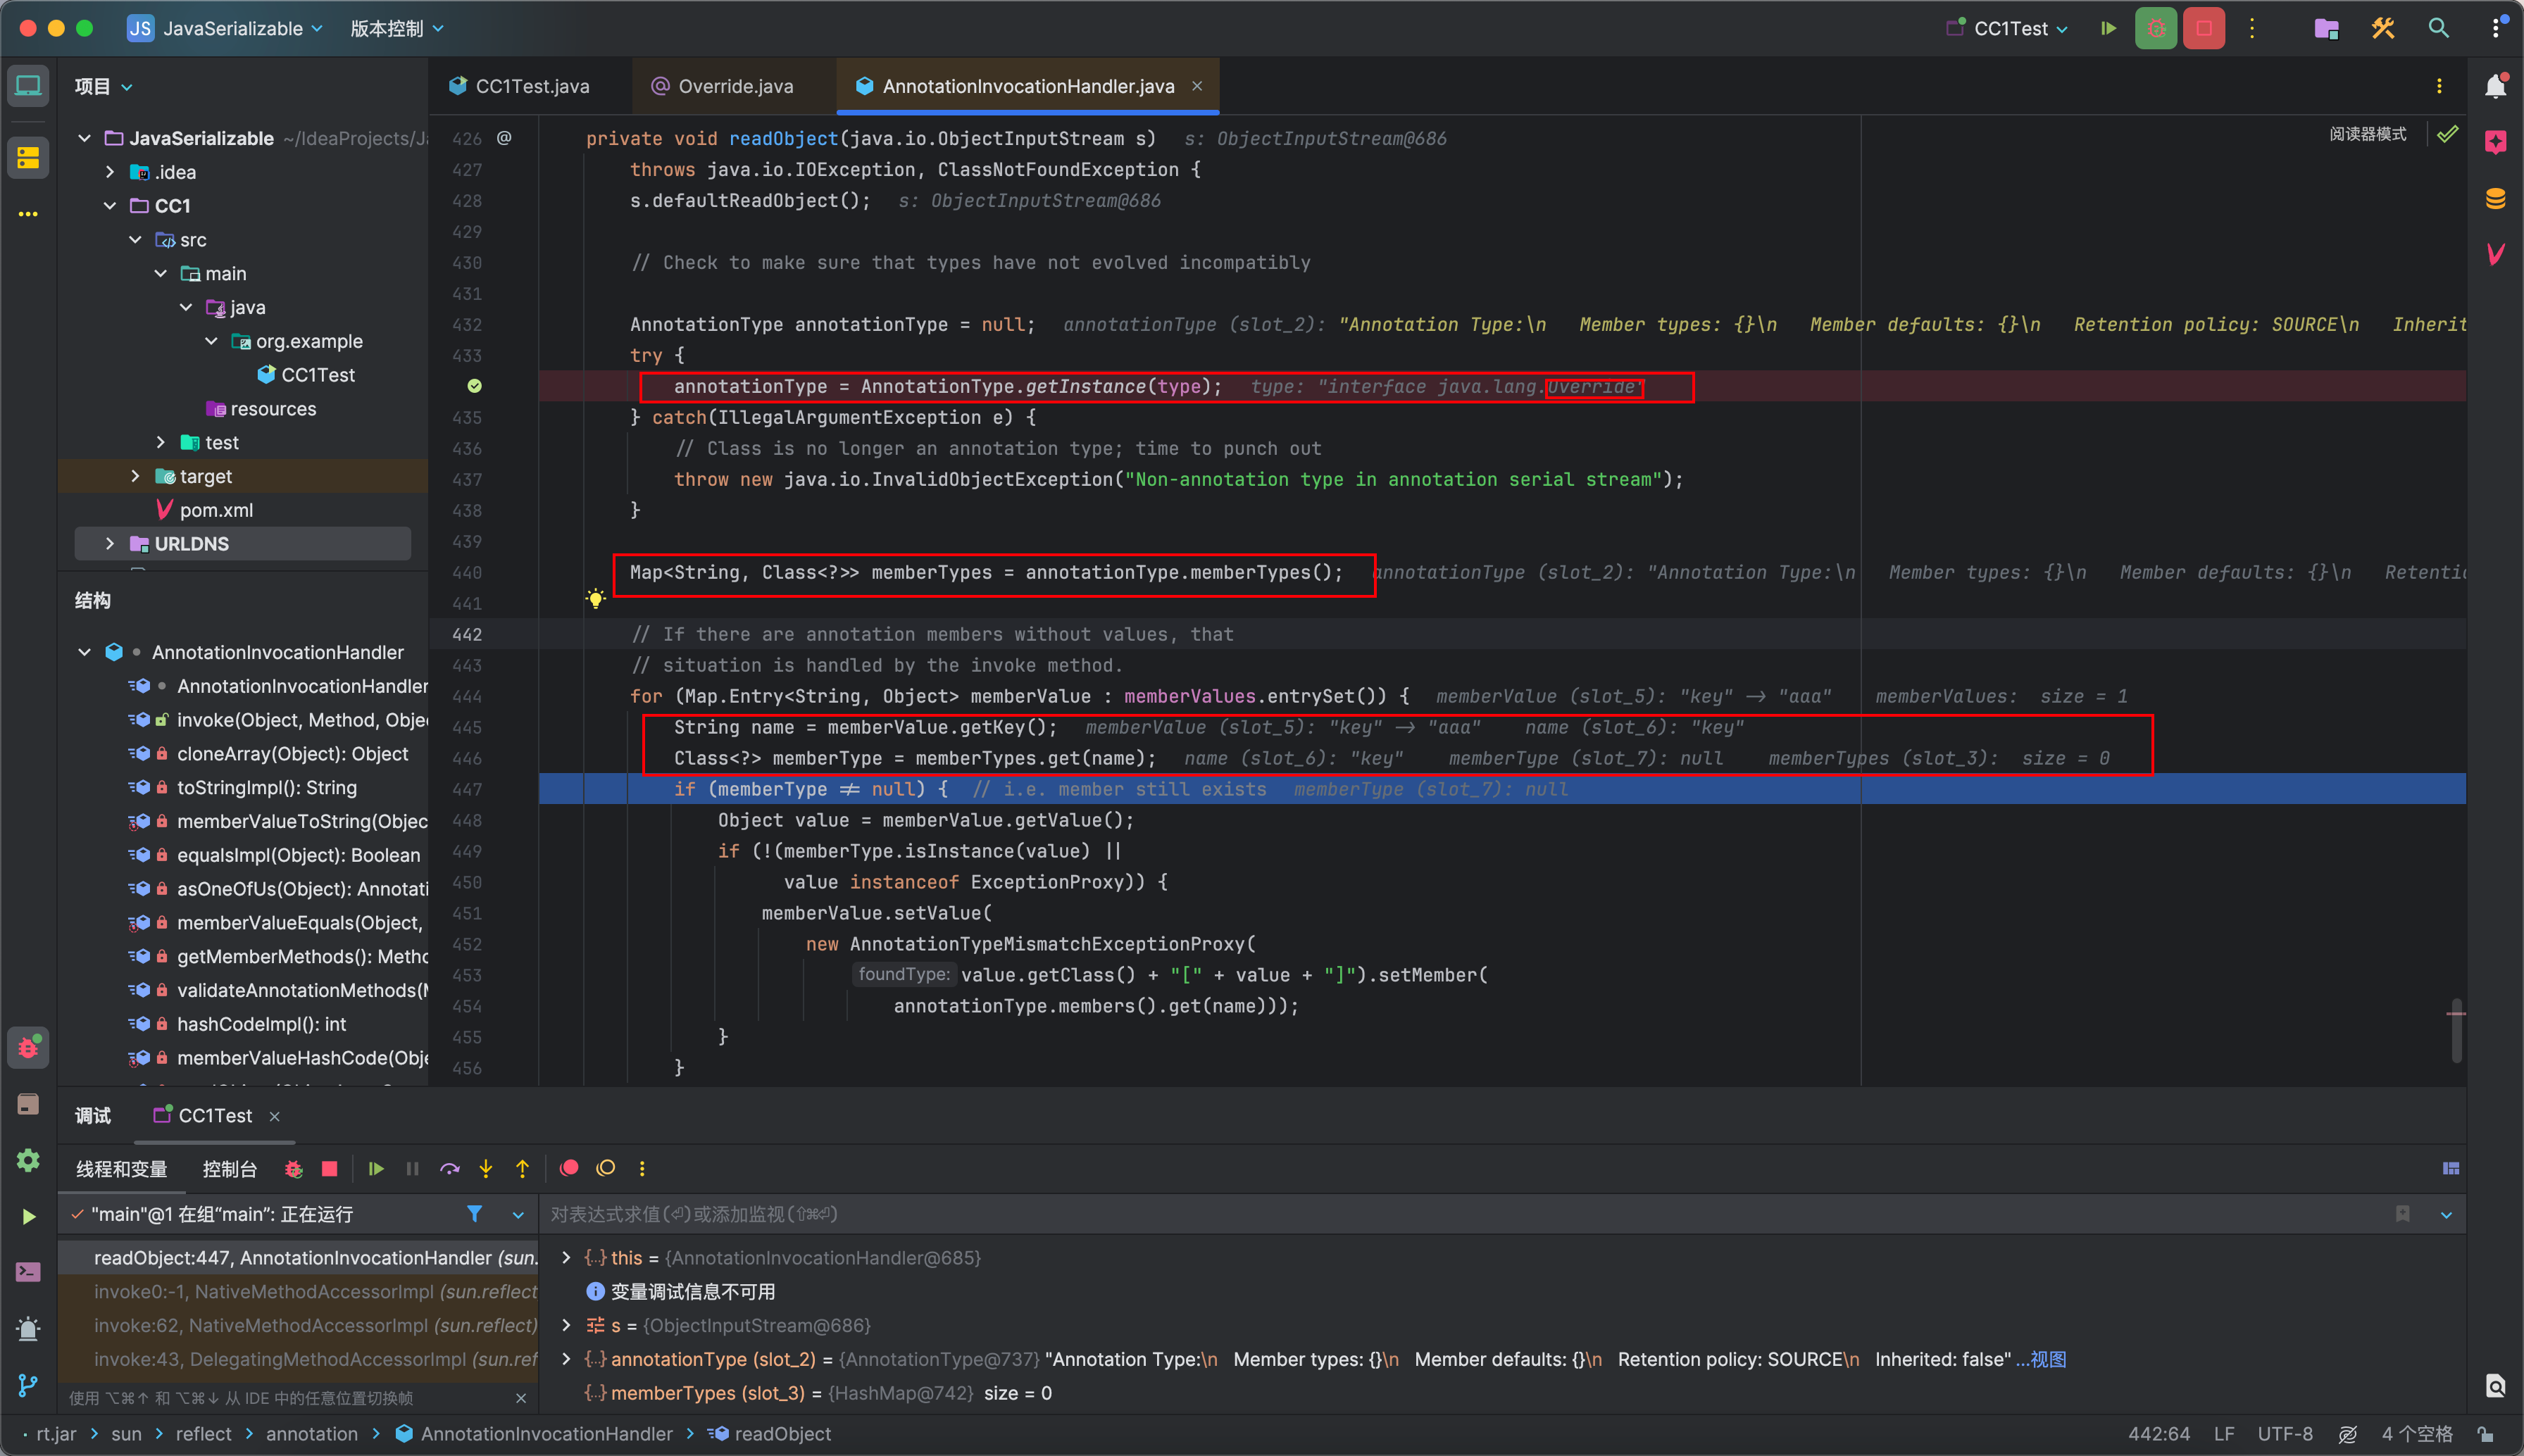Open Search Everywhere magnifier icon
This screenshot has width=2524, height=1456.
[x=2438, y=28]
